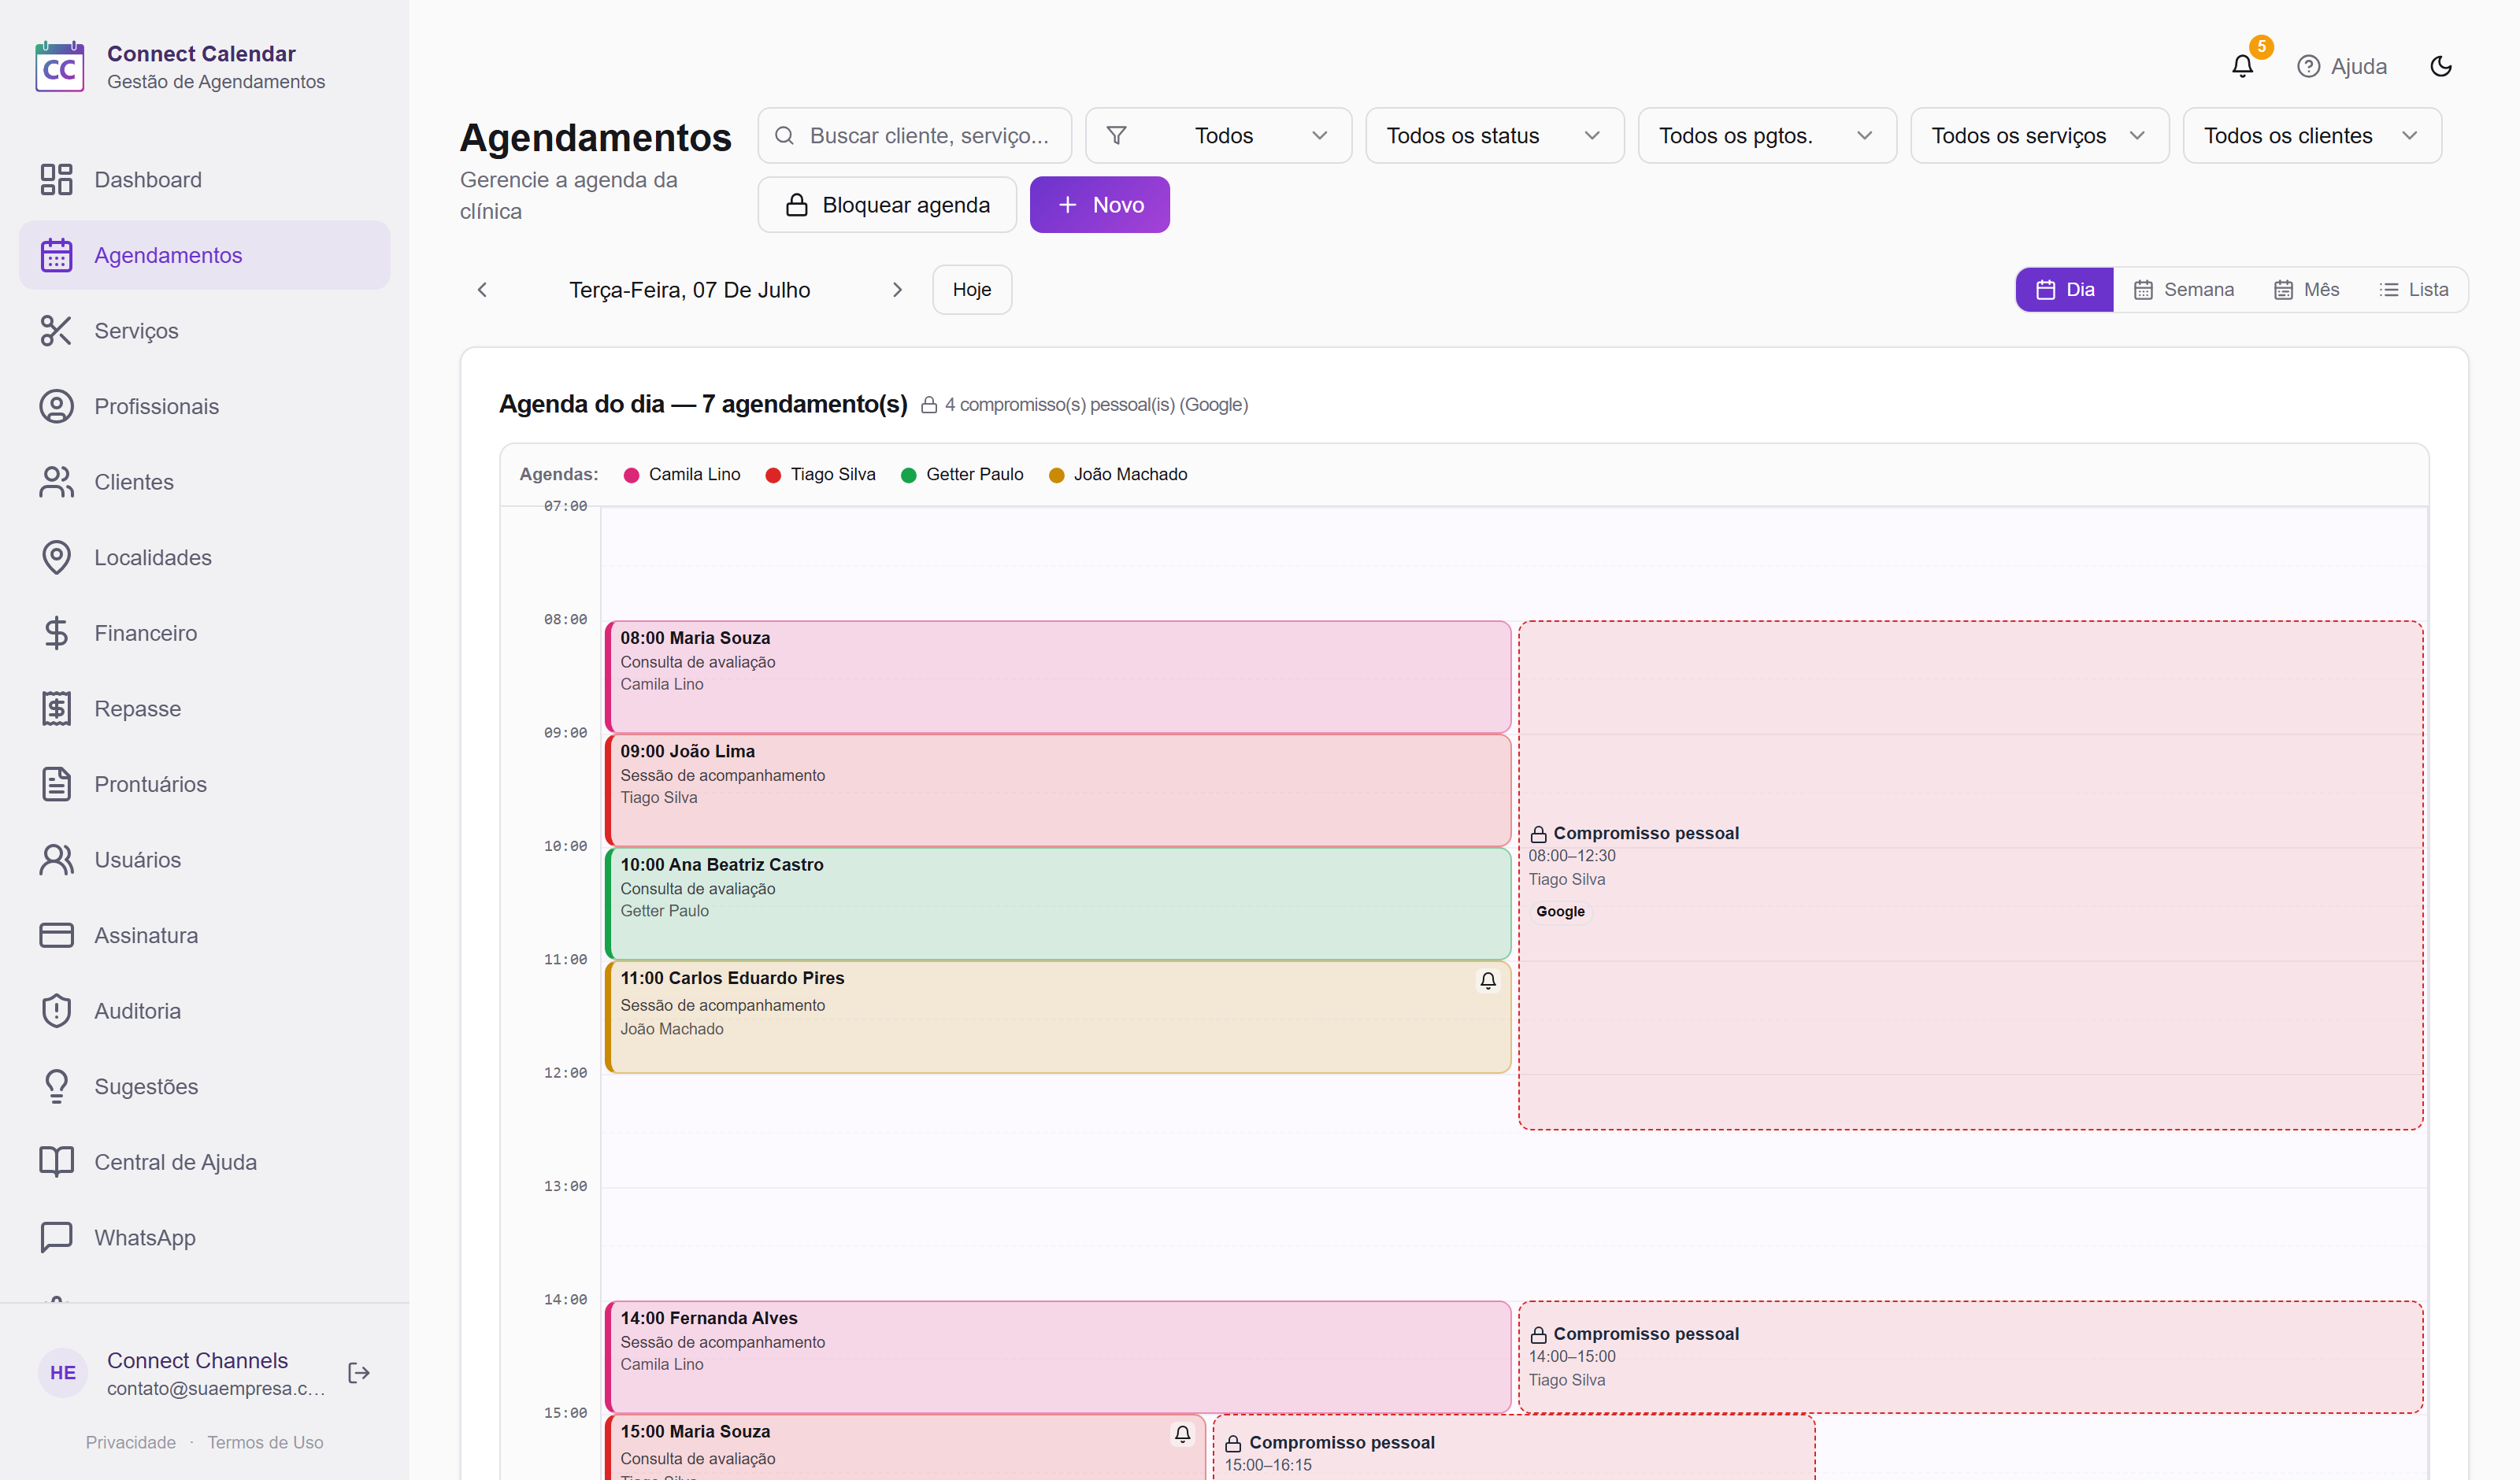Open Clientes page from sidebar
Viewport: 2520px width, 1480px height.
204,482
